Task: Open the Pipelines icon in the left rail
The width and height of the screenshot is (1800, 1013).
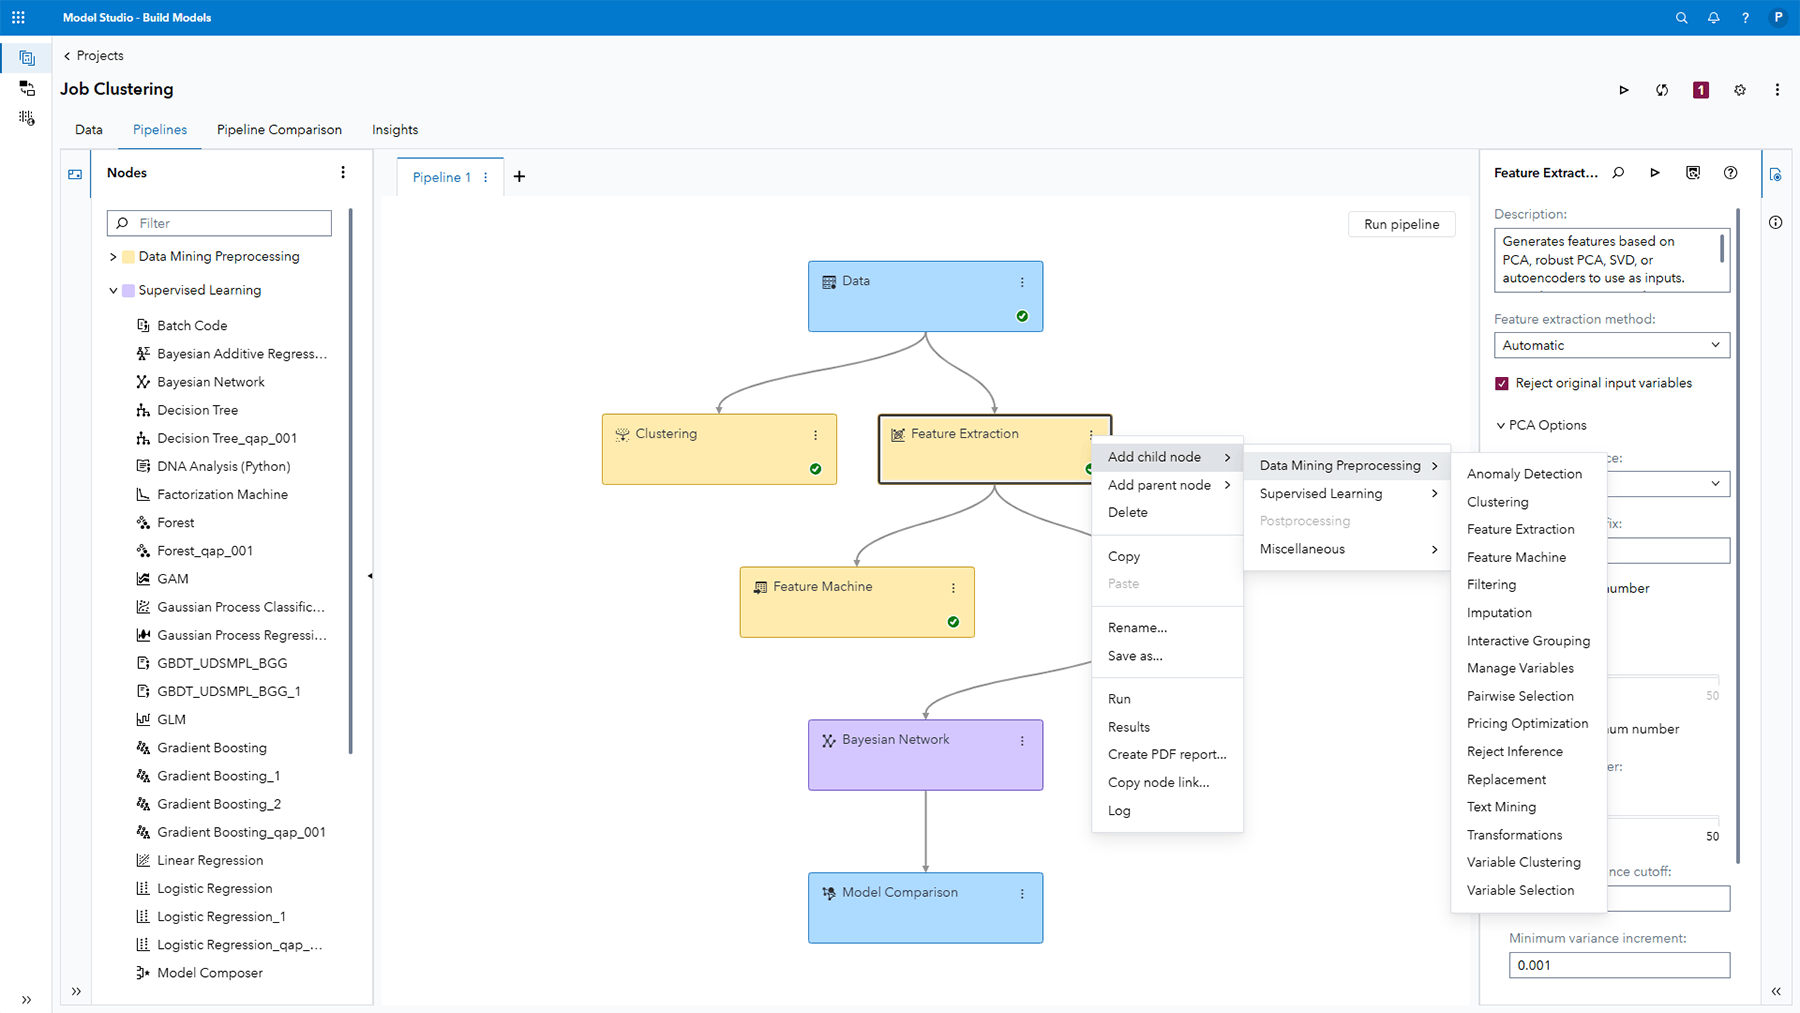Action: click(x=27, y=57)
